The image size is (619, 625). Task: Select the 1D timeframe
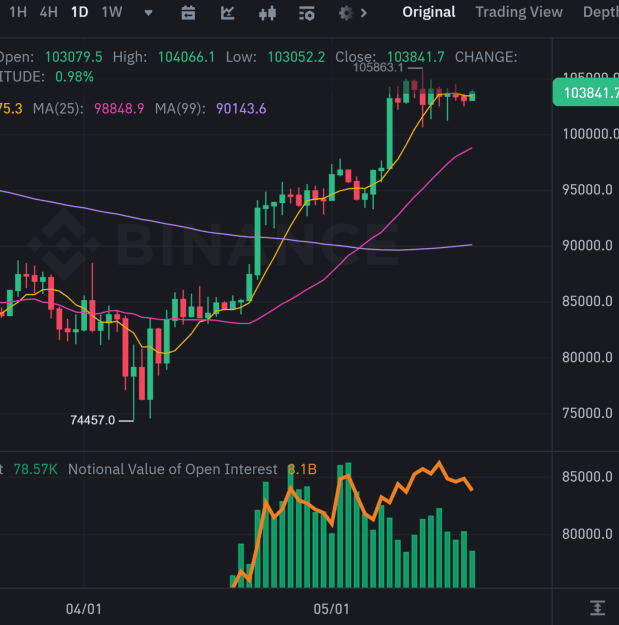click(80, 12)
